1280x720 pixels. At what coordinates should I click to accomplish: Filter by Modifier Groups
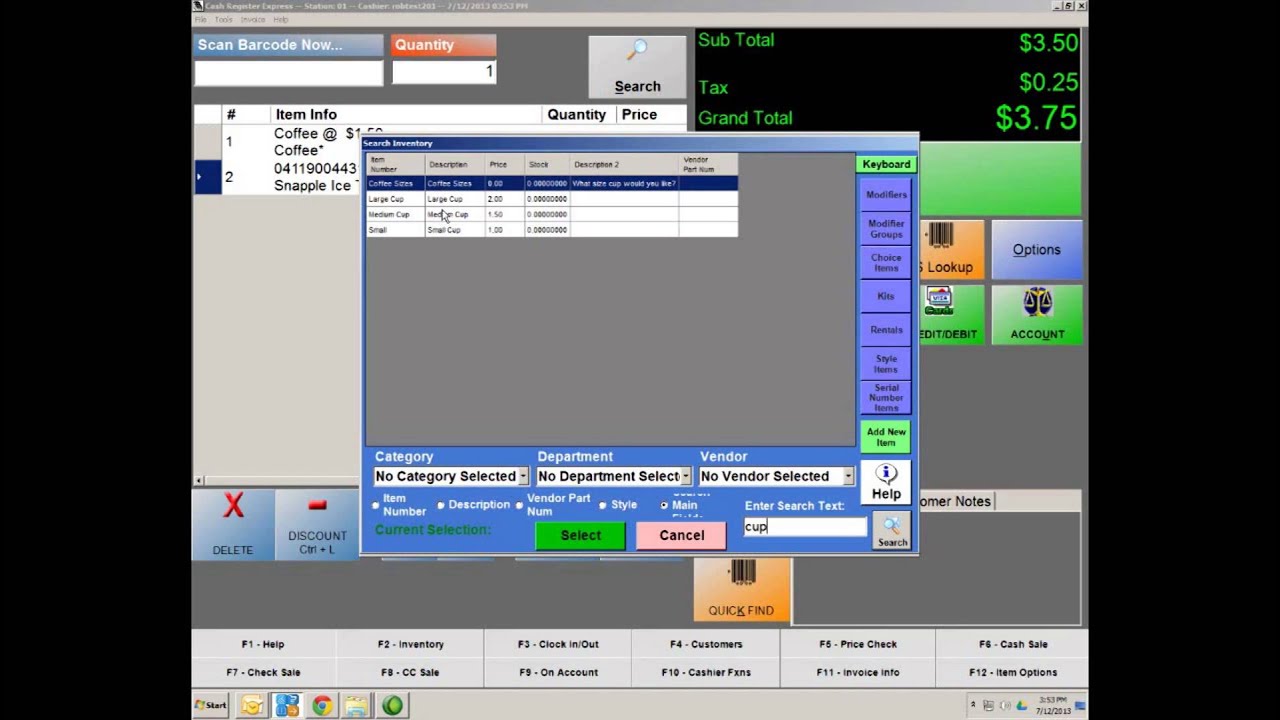click(886, 229)
